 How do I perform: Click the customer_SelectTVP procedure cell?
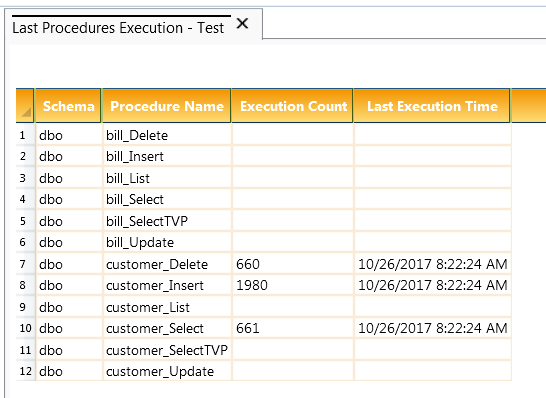click(167, 350)
